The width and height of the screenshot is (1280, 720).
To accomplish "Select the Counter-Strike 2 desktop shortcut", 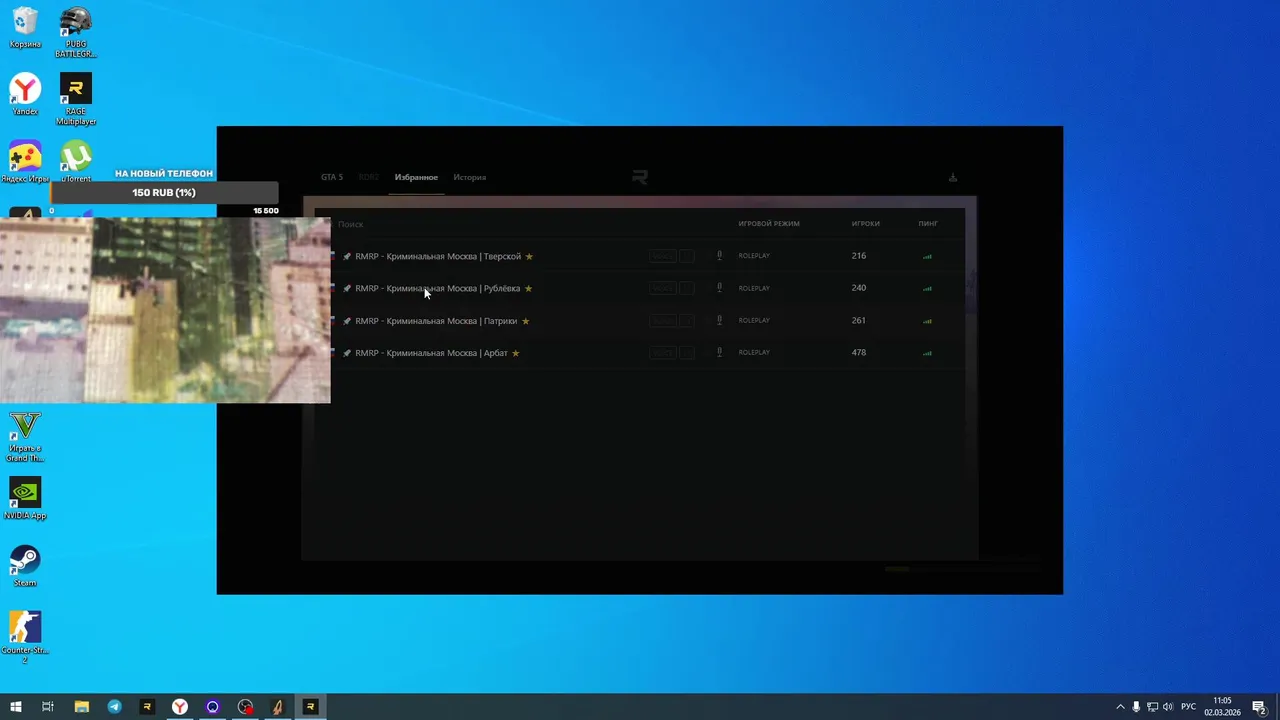I will pyautogui.click(x=25, y=637).
